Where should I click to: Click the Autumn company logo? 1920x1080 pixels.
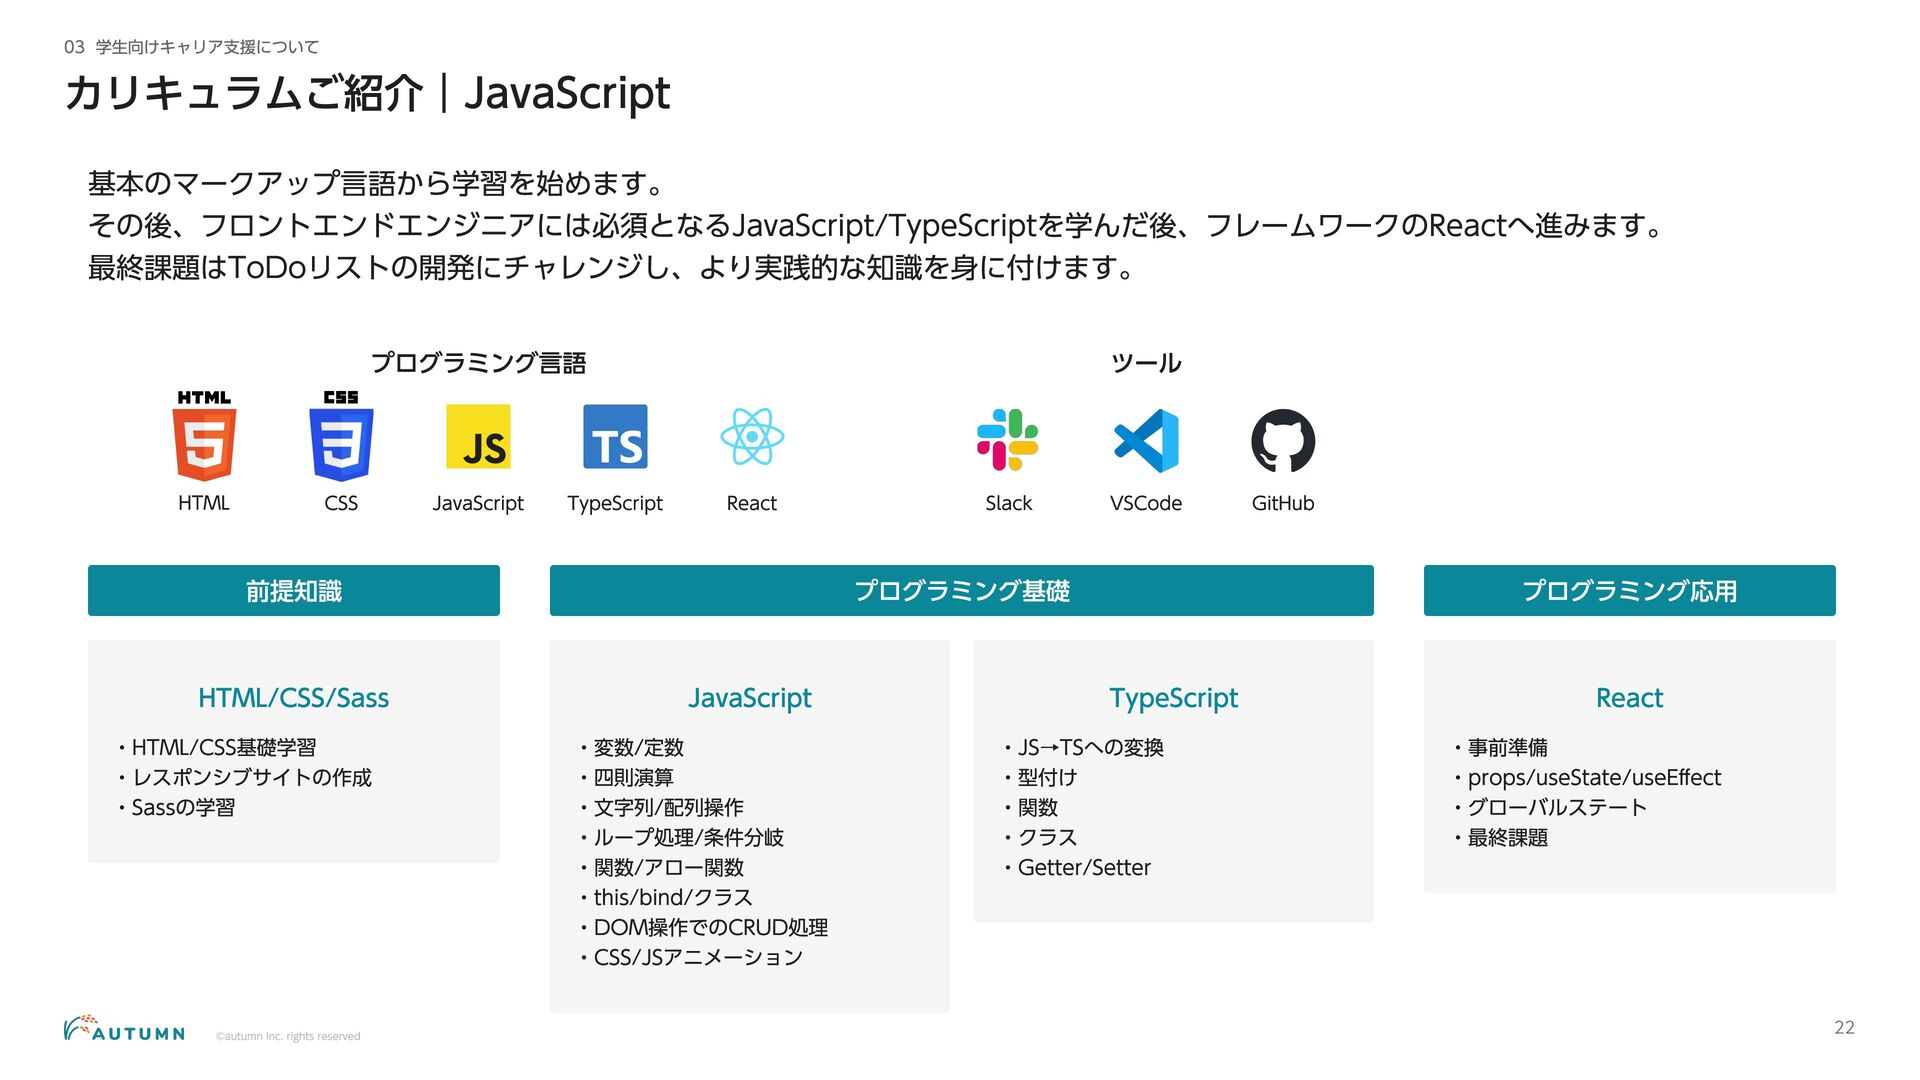pos(124,1029)
